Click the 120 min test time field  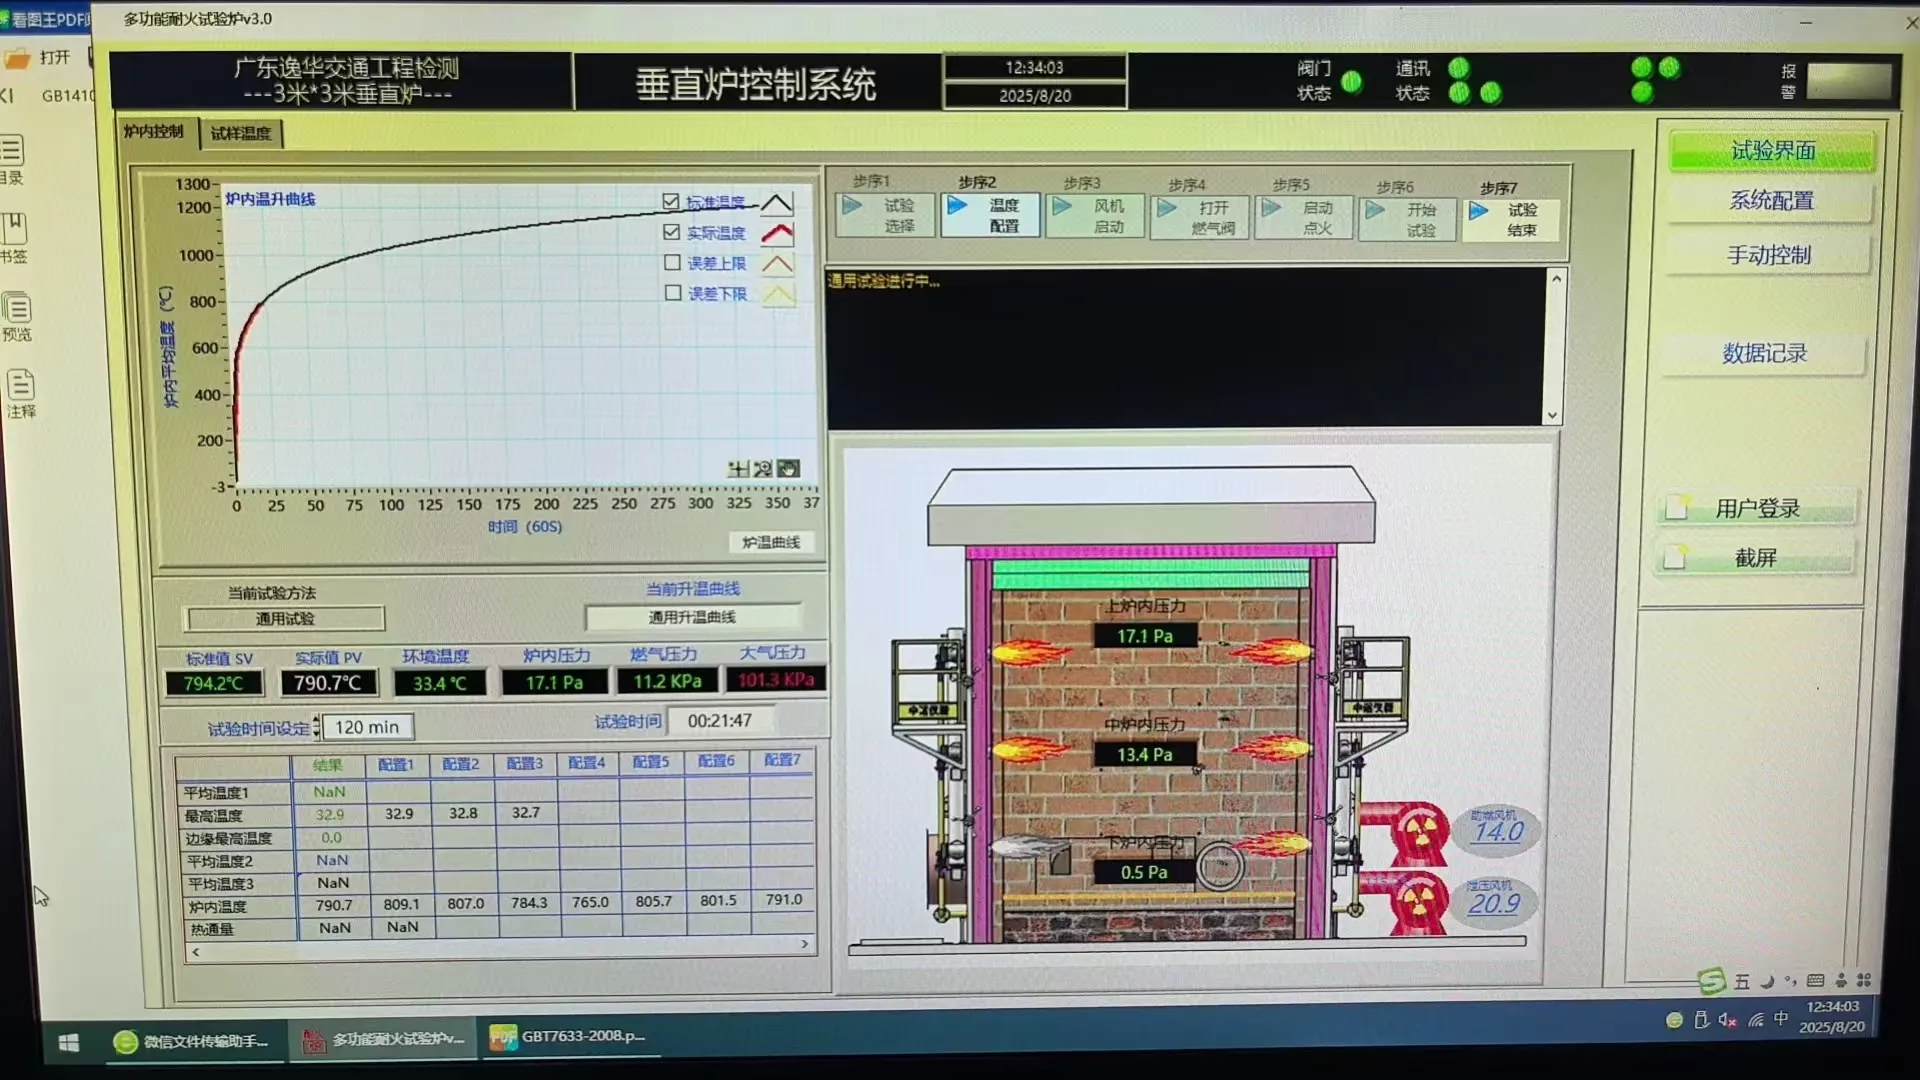point(368,726)
